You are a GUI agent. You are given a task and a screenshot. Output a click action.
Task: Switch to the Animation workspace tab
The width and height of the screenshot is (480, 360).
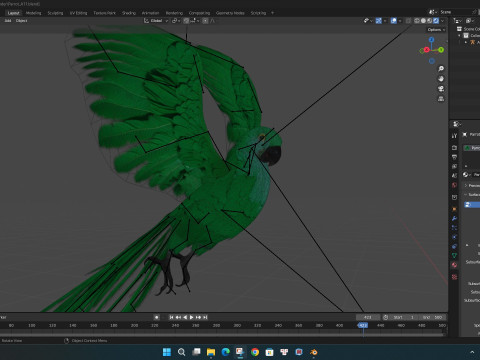tap(150, 13)
